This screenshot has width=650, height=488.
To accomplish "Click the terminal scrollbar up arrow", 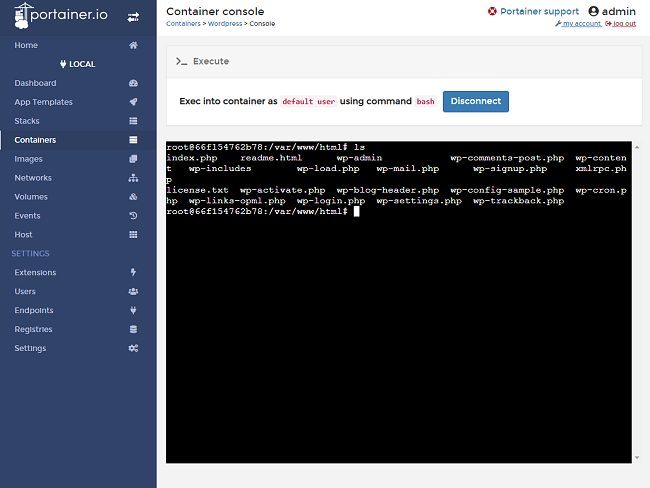I will tap(637, 147).
